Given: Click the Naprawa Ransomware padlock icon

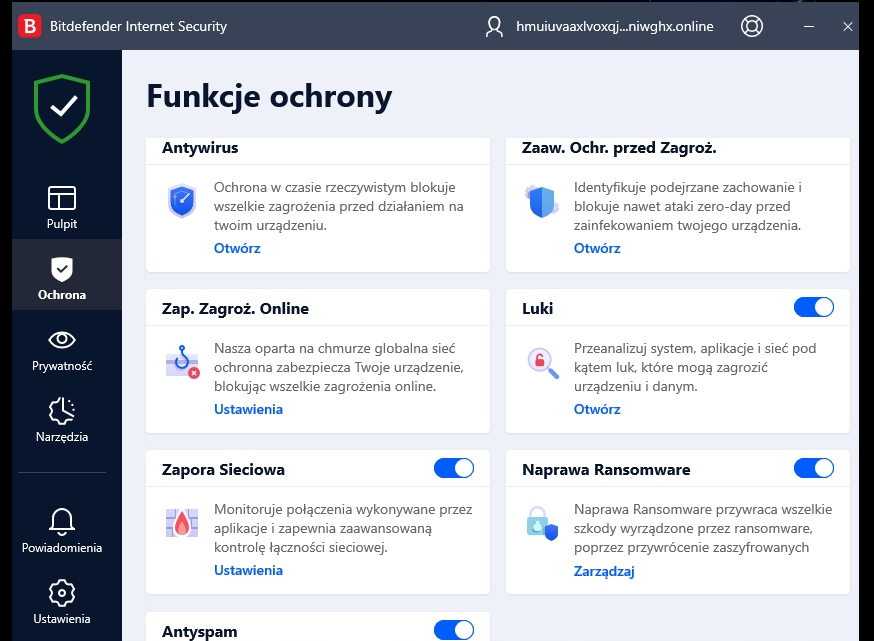Looking at the screenshot, I should (542, 523).
